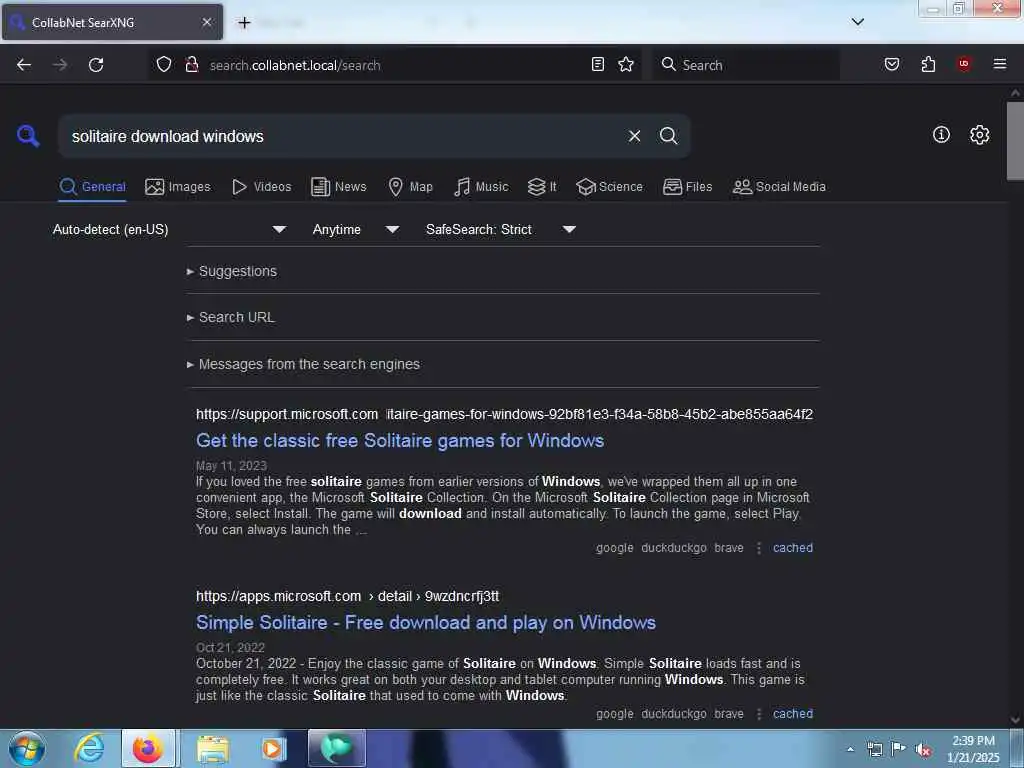Open Windows Media Player on taskbar
1024x768 pixels.
click(273, 748)
